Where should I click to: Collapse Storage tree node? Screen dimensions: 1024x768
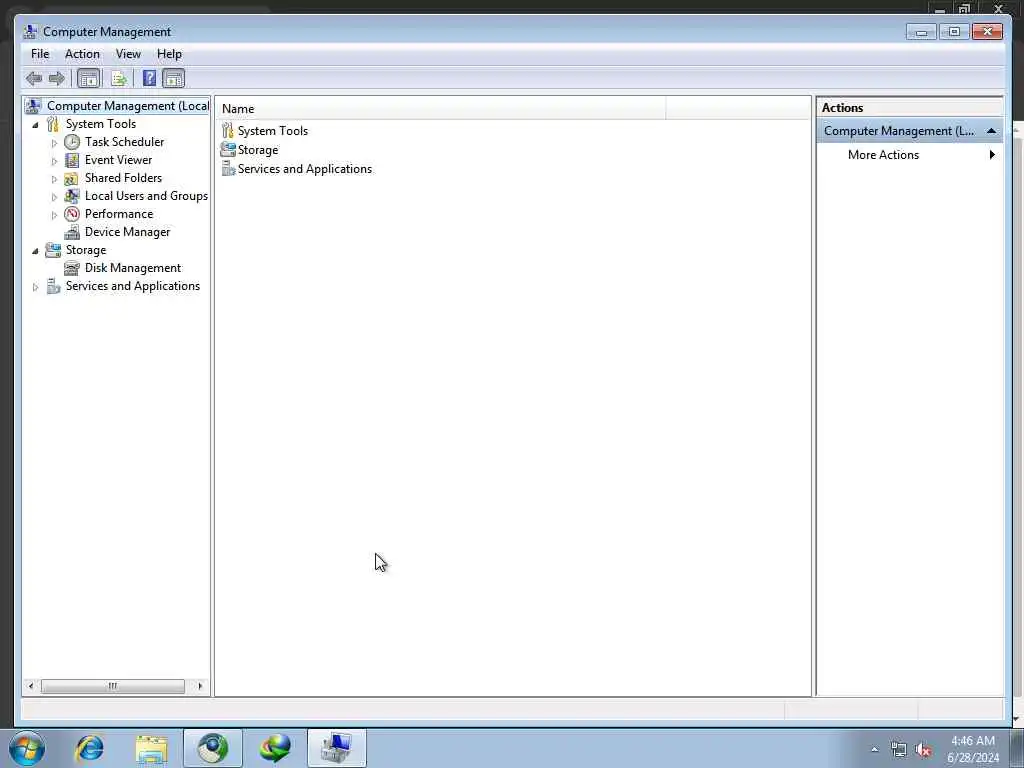35,251
